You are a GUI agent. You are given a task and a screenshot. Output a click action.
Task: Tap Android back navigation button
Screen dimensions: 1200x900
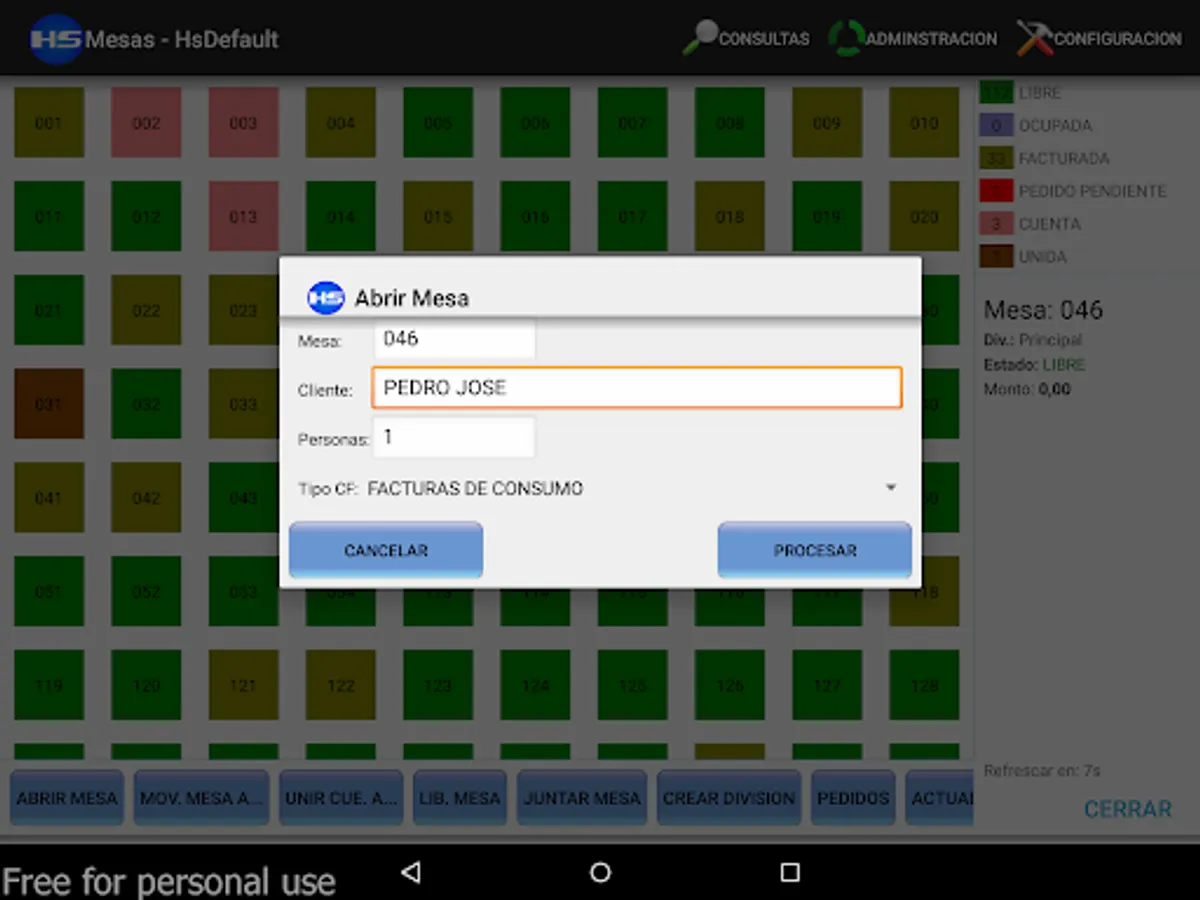[x=410, y=872]
